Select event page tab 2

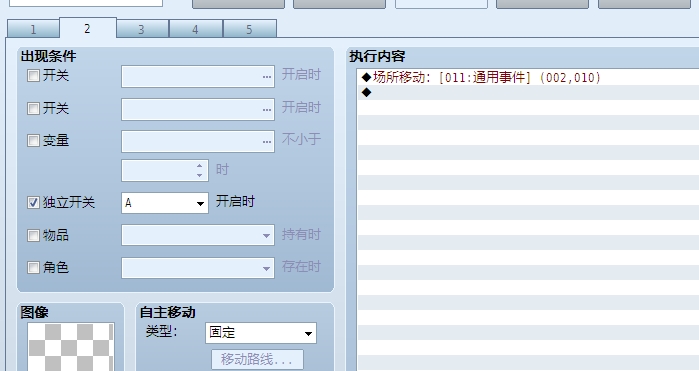click(87, 28)
